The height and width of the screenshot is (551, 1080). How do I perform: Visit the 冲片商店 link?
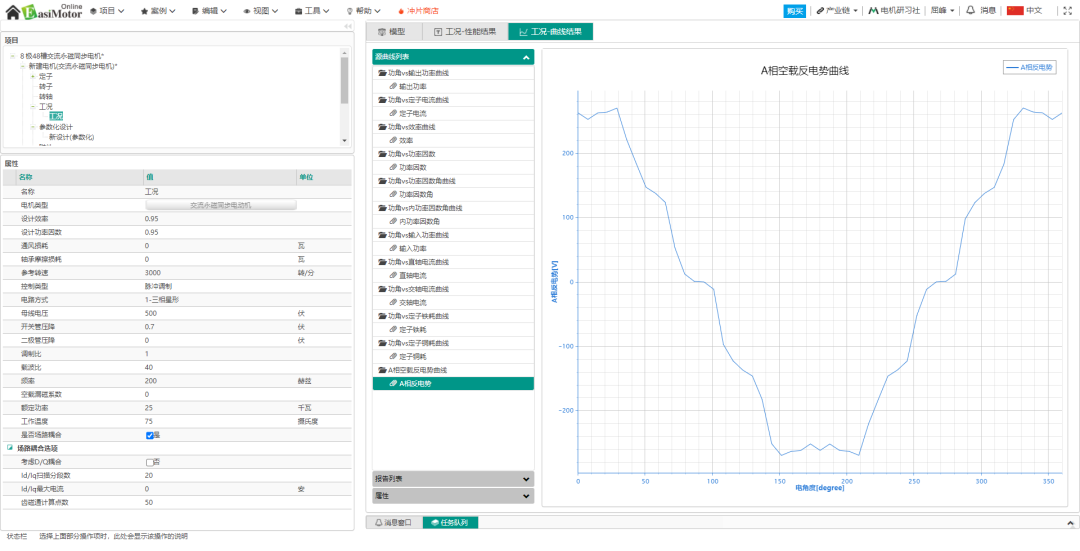pyautogui.click(x=418, y=11)
